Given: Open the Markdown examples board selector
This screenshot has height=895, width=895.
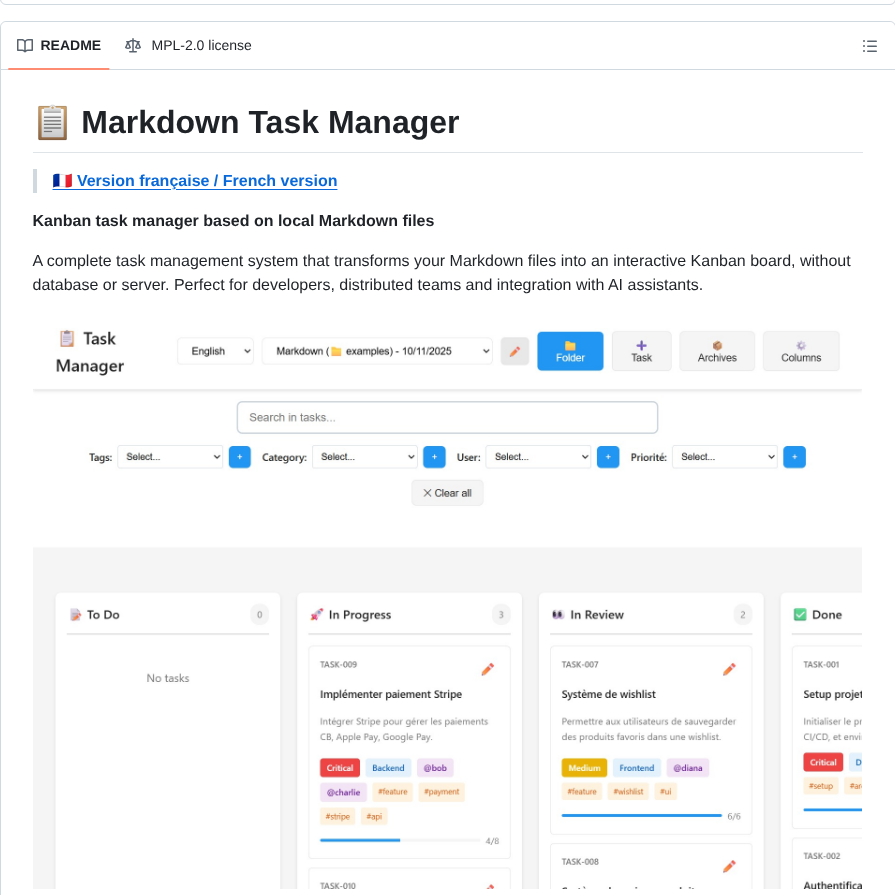Looking at the screenshot, I should tap(377, 351).
